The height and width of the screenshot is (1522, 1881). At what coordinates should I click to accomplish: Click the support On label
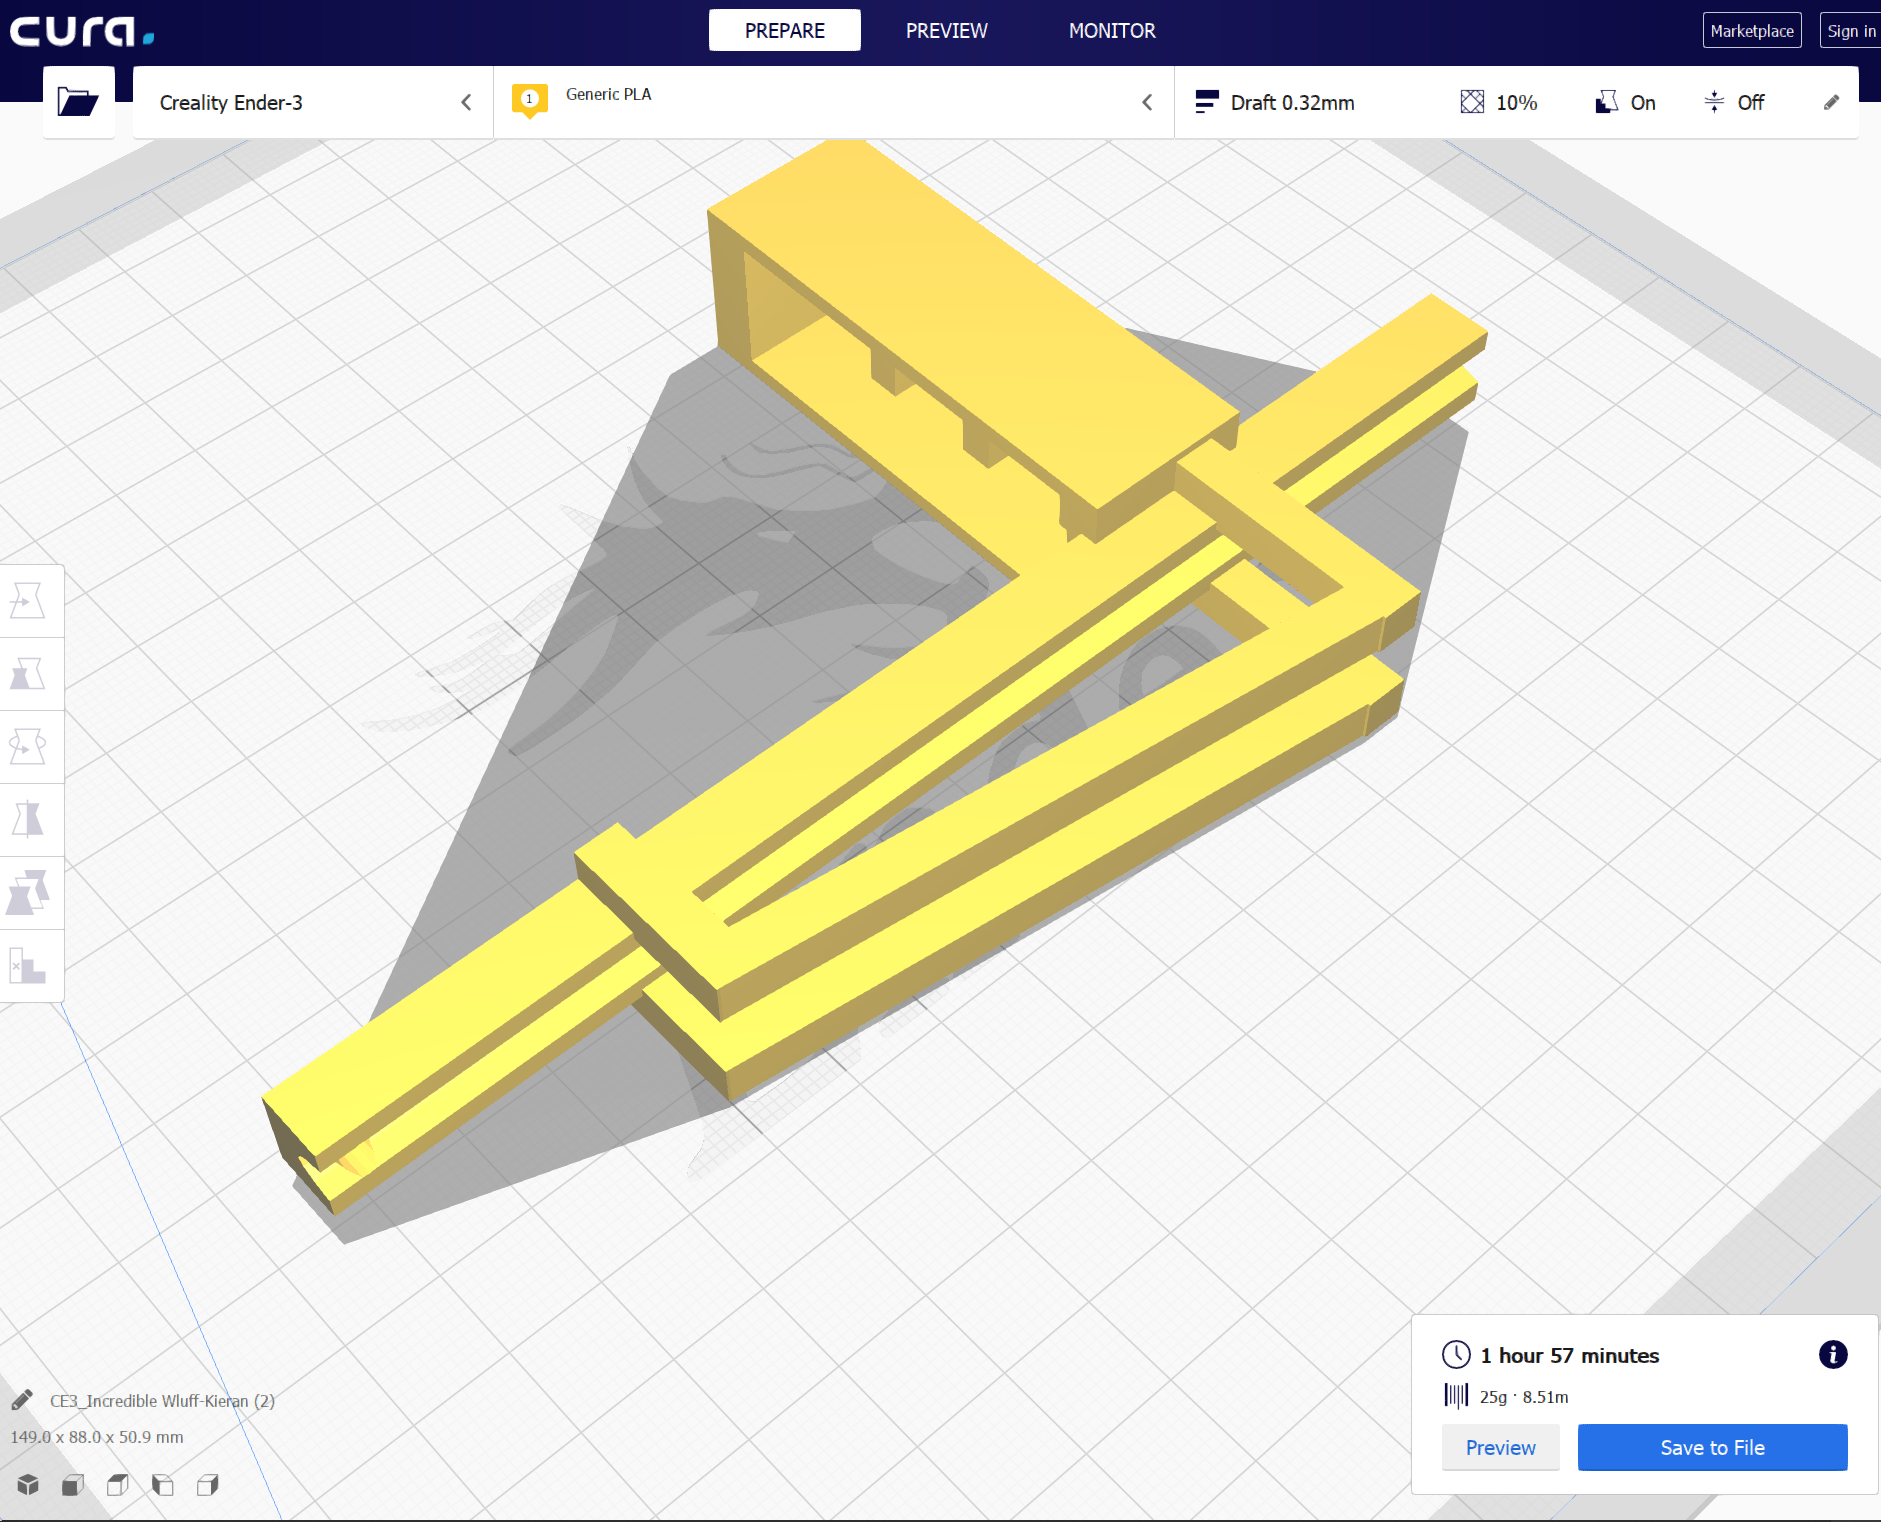[x=1643, y=102]
